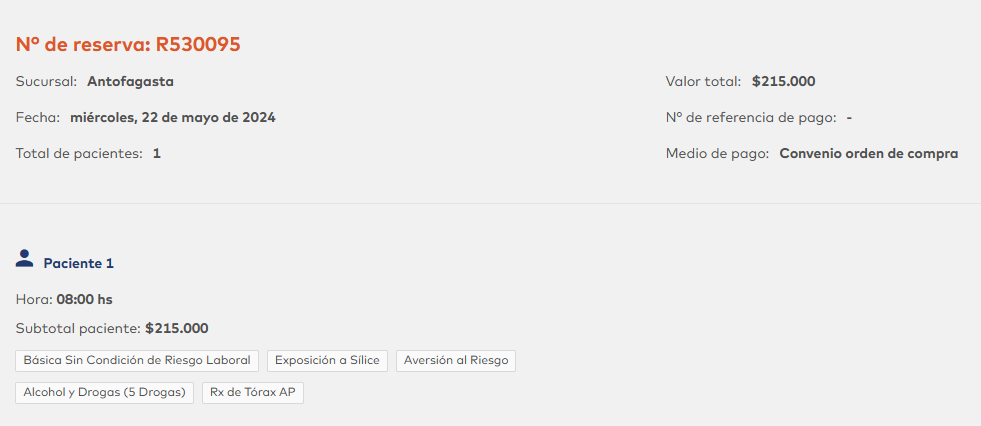Image resolution: width=981 pixels, height=426 pixels.
Task: Click the Valor total amount $215.000
Action: (783, 81)
